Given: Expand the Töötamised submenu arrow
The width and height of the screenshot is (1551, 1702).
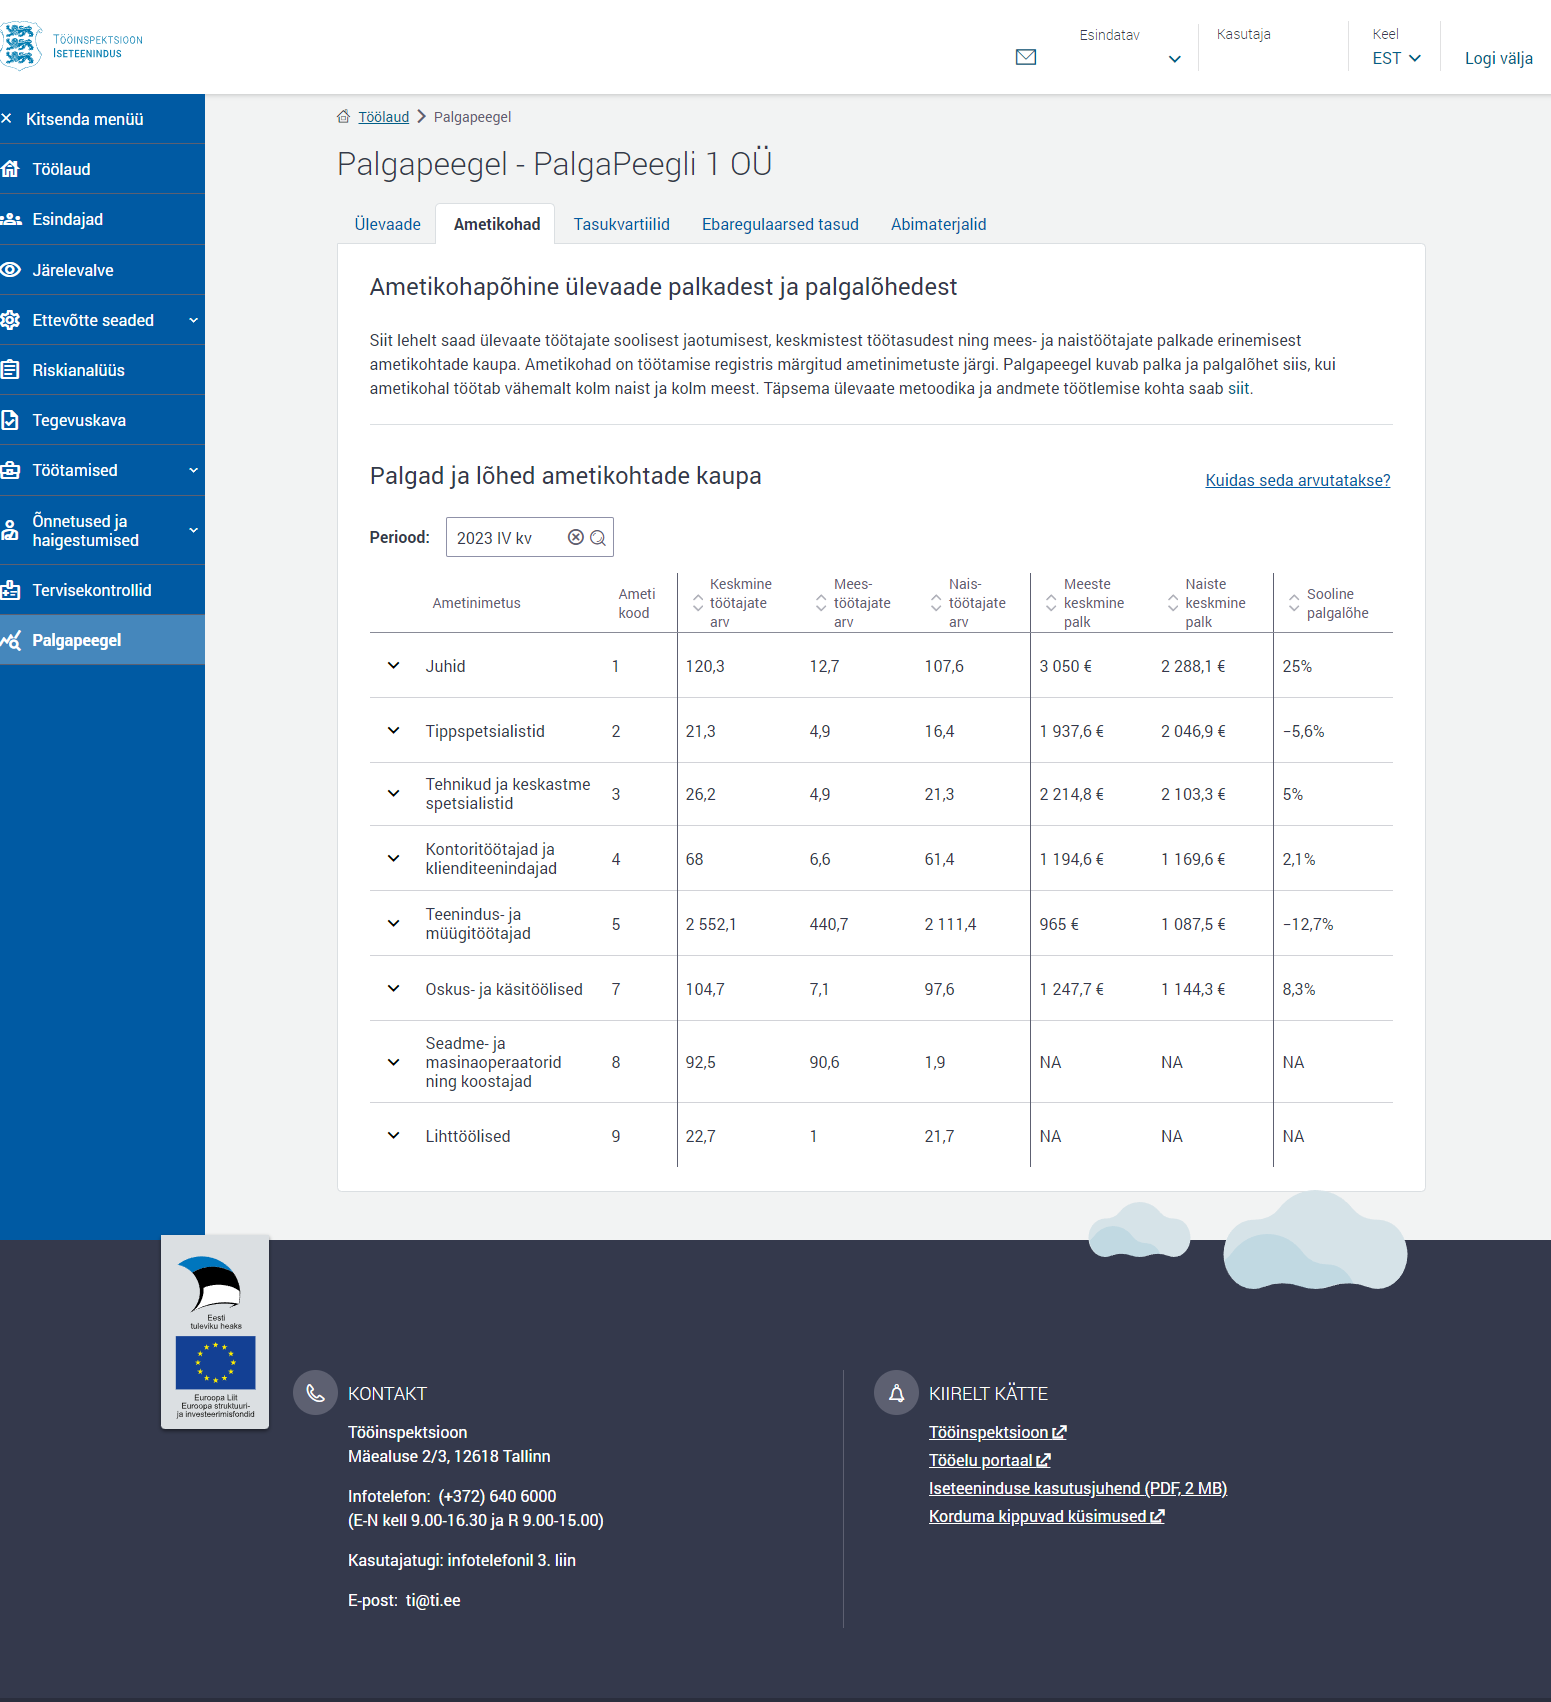Looking at the screenshot, I should 194,470.
